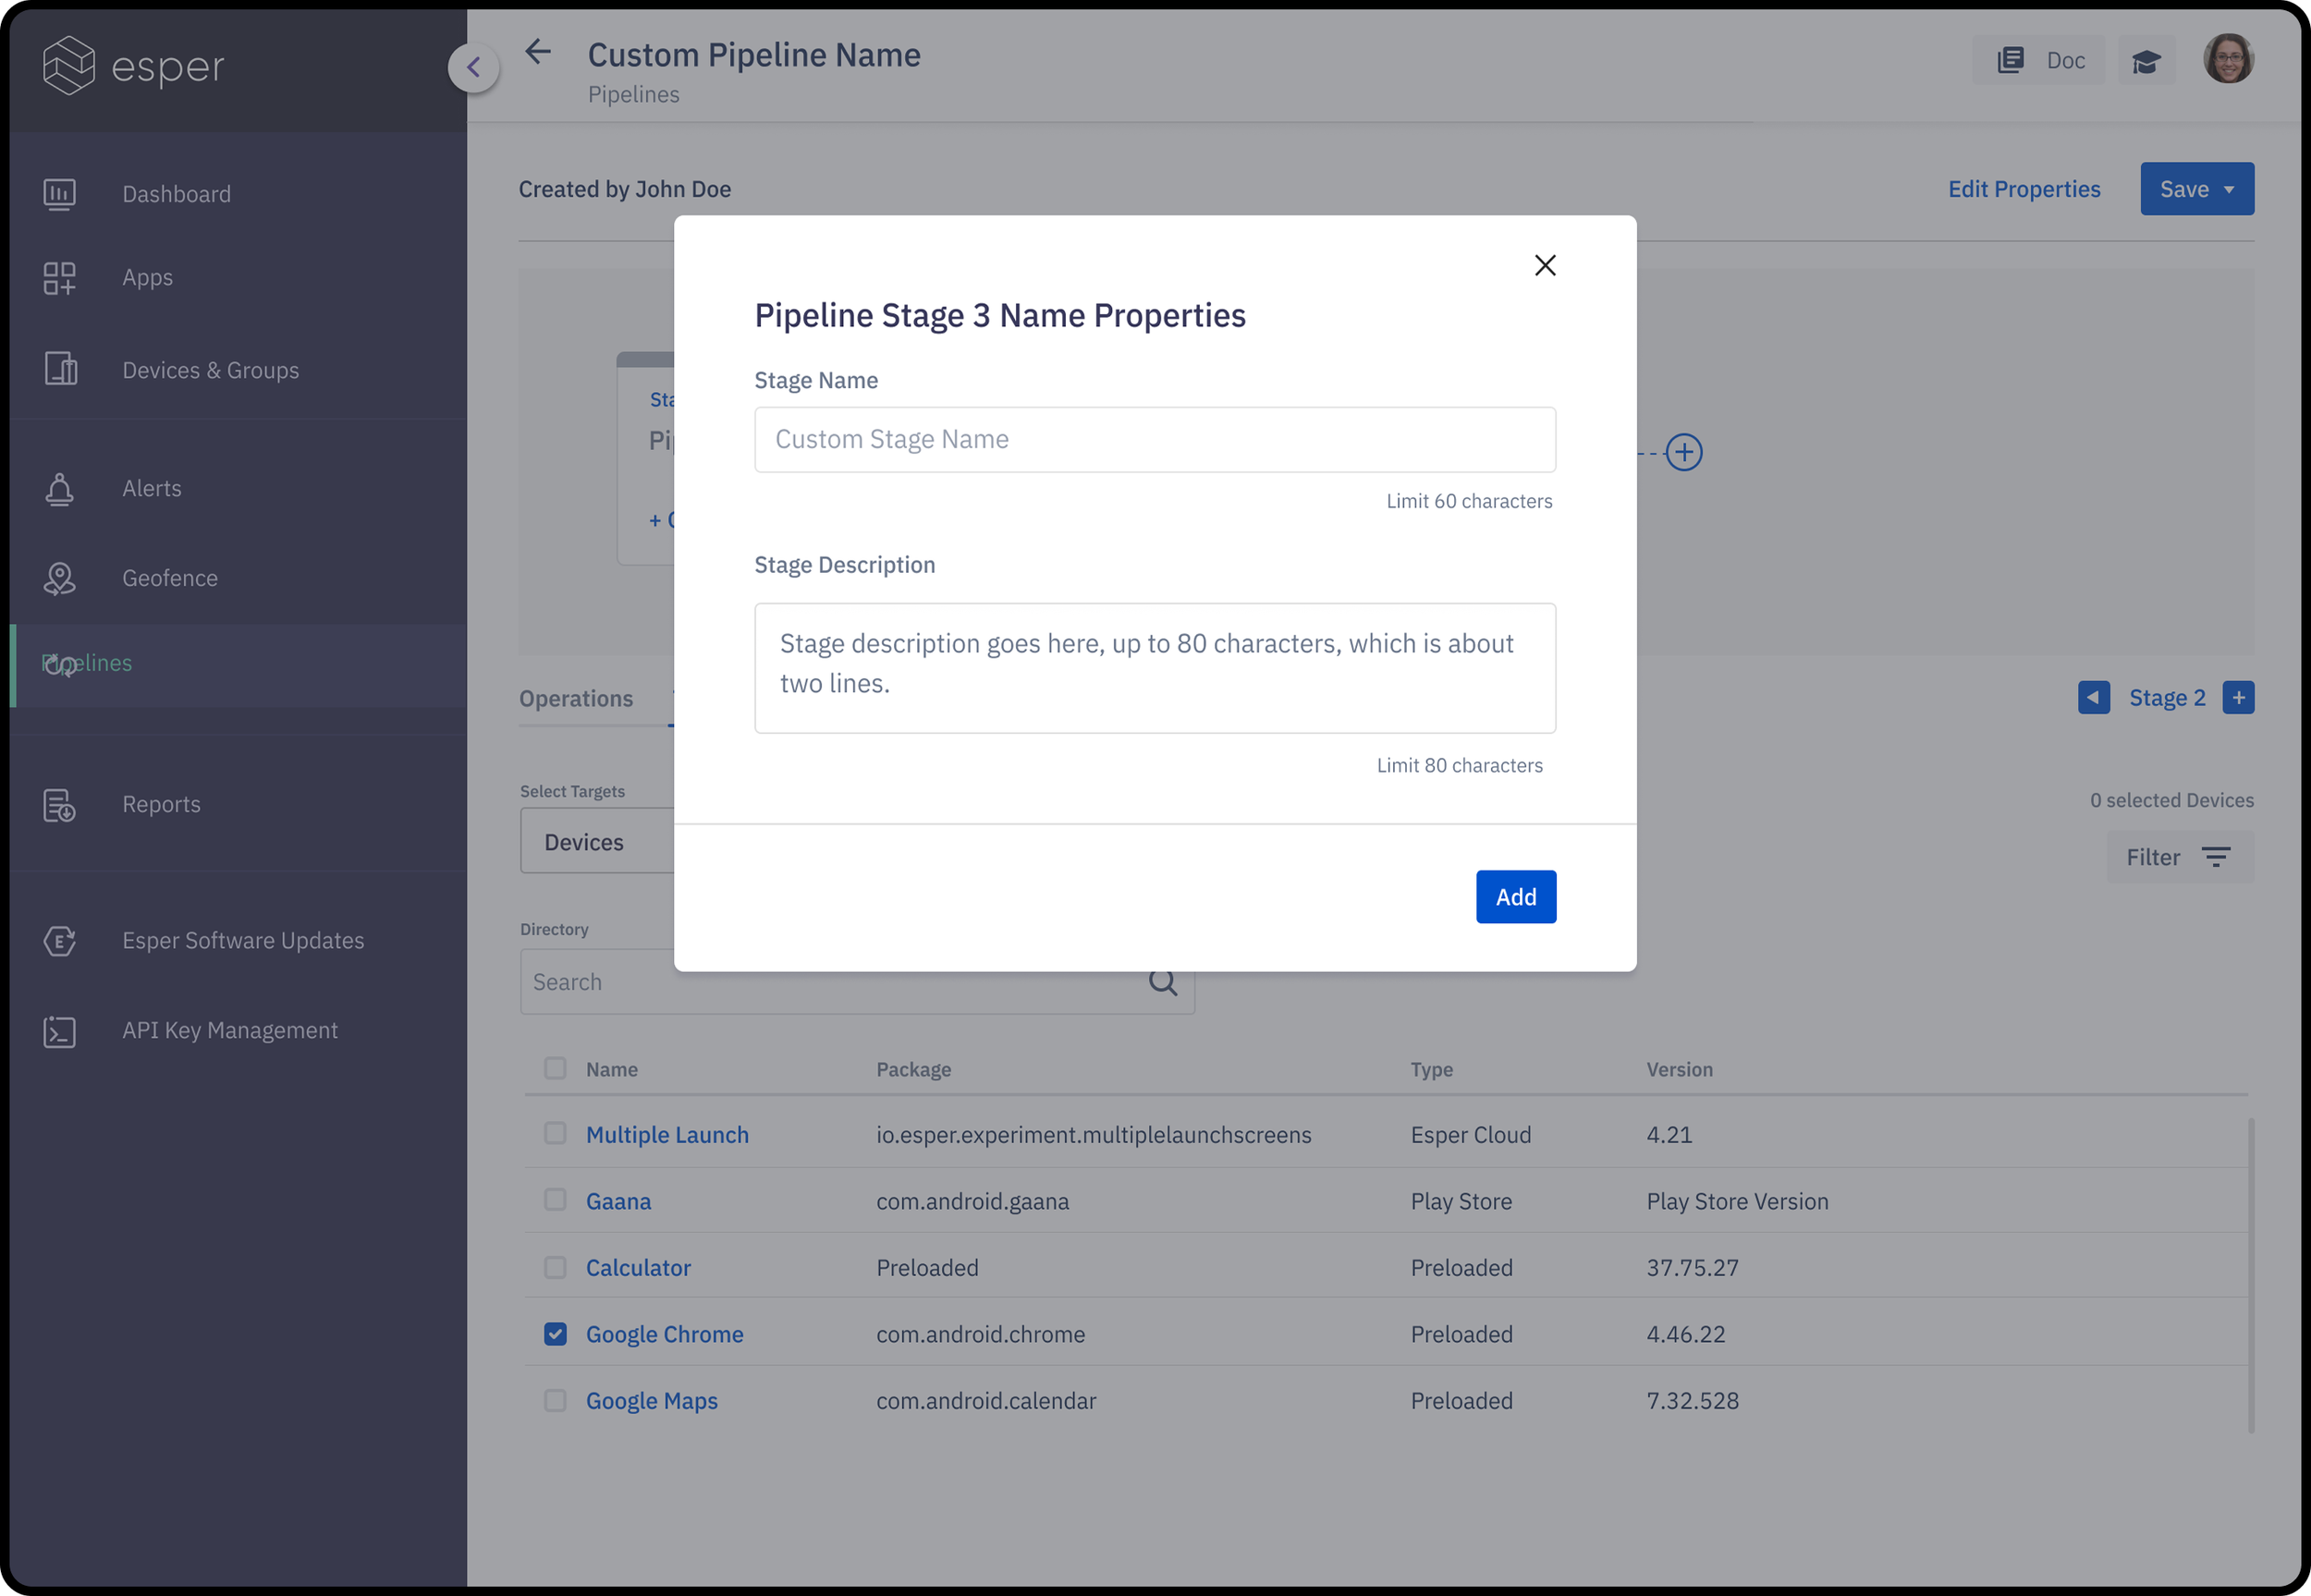The height and width of the screenshot is (1596, 2311).
Task: Open API Key Management terminal icon
Action: 59,1031
